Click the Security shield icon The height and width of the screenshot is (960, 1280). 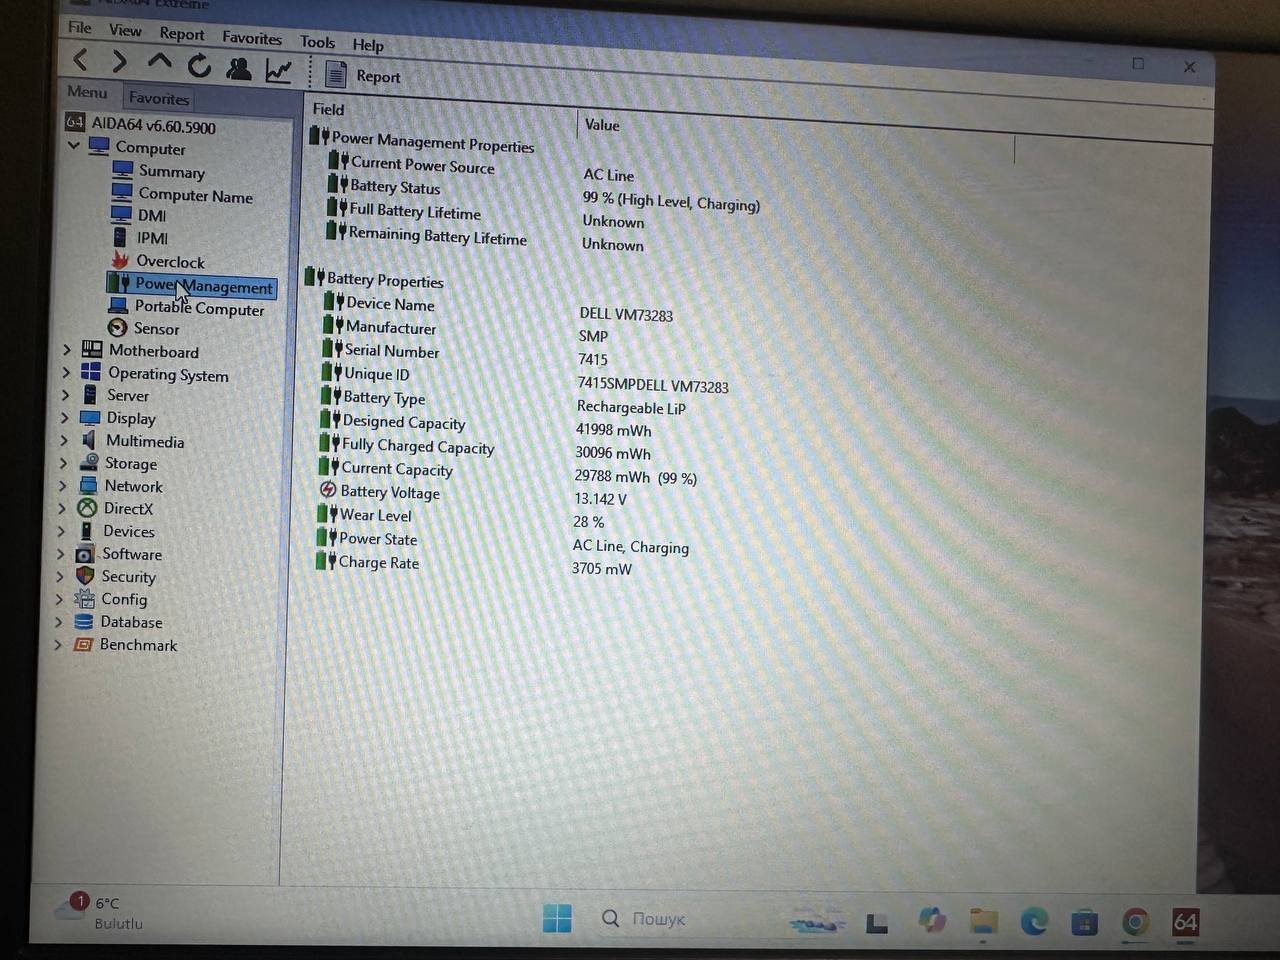point(85,576)
